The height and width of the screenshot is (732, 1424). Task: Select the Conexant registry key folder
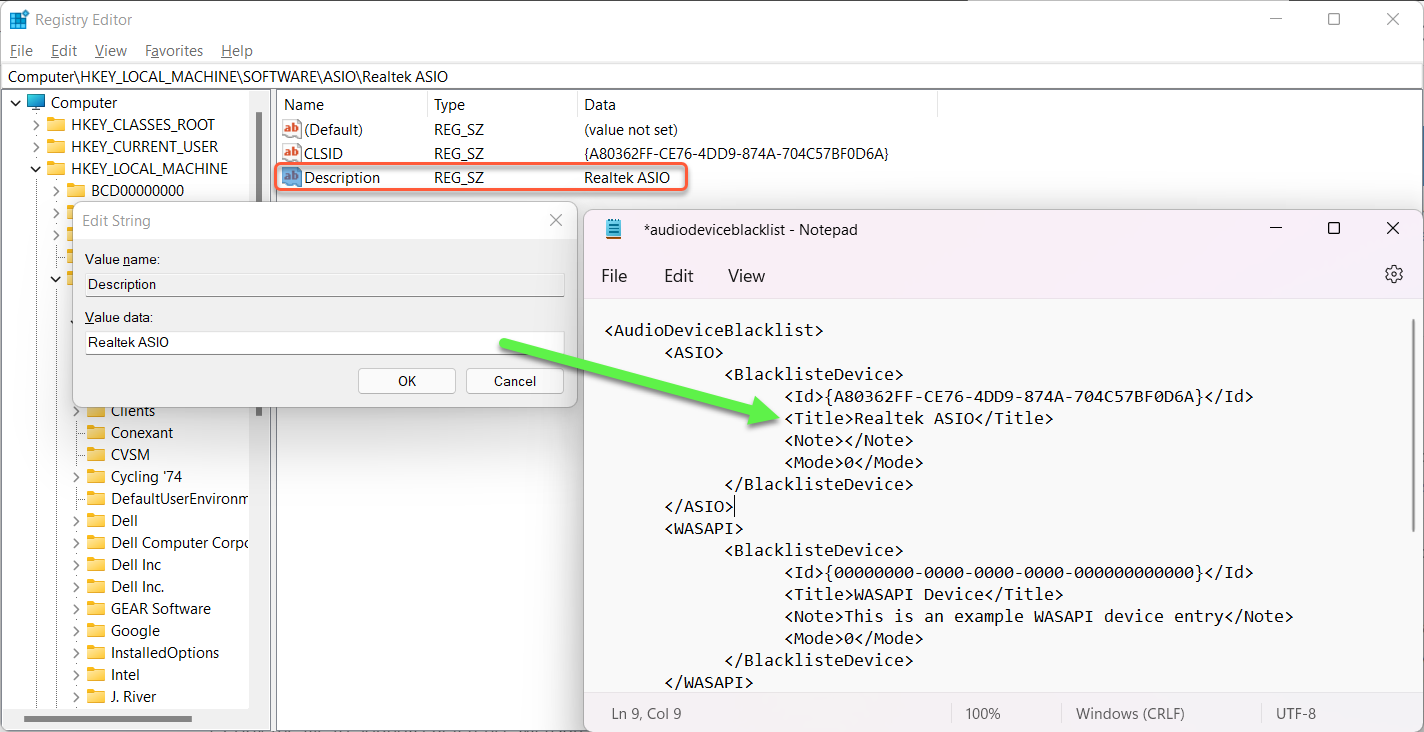141,433
